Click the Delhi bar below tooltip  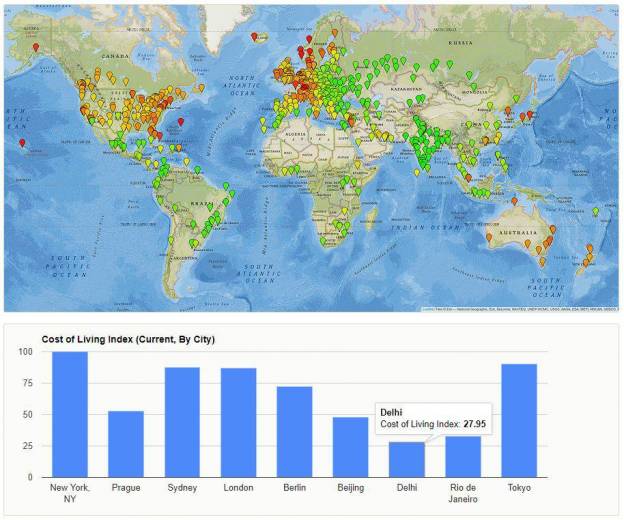click(406, 459)
